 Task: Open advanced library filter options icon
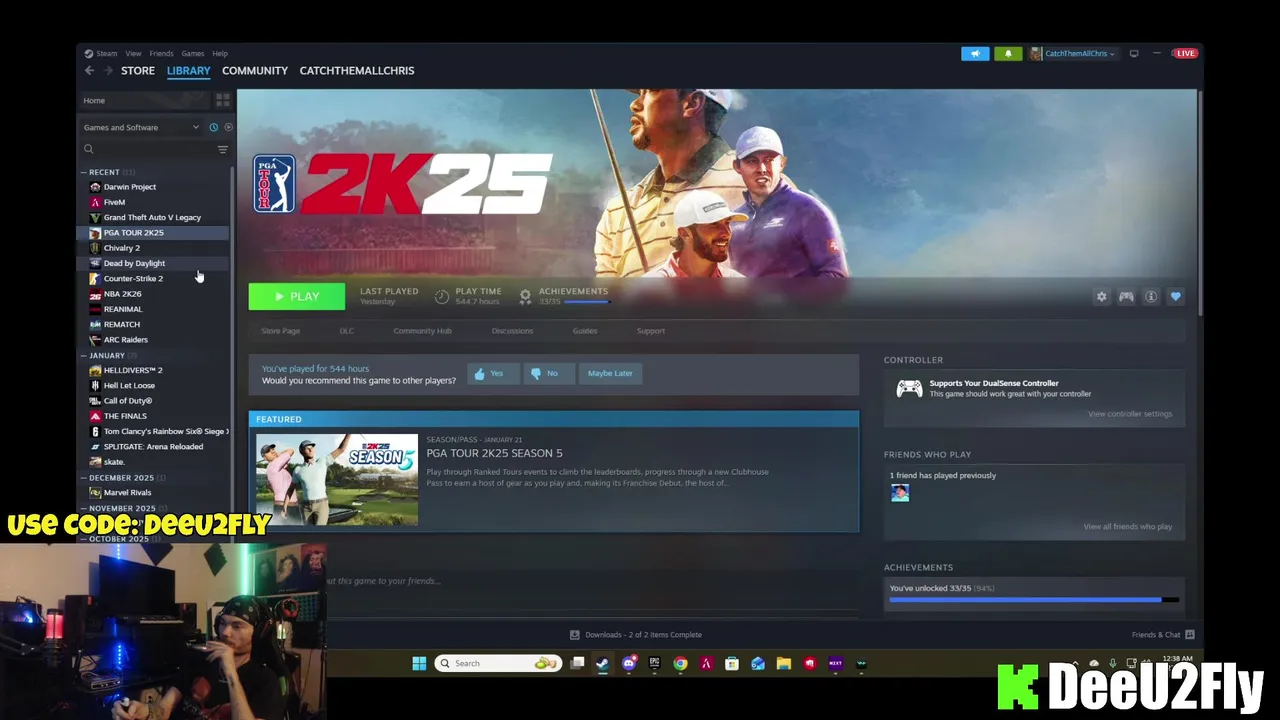pyautogui.click(x=222, y=149)
